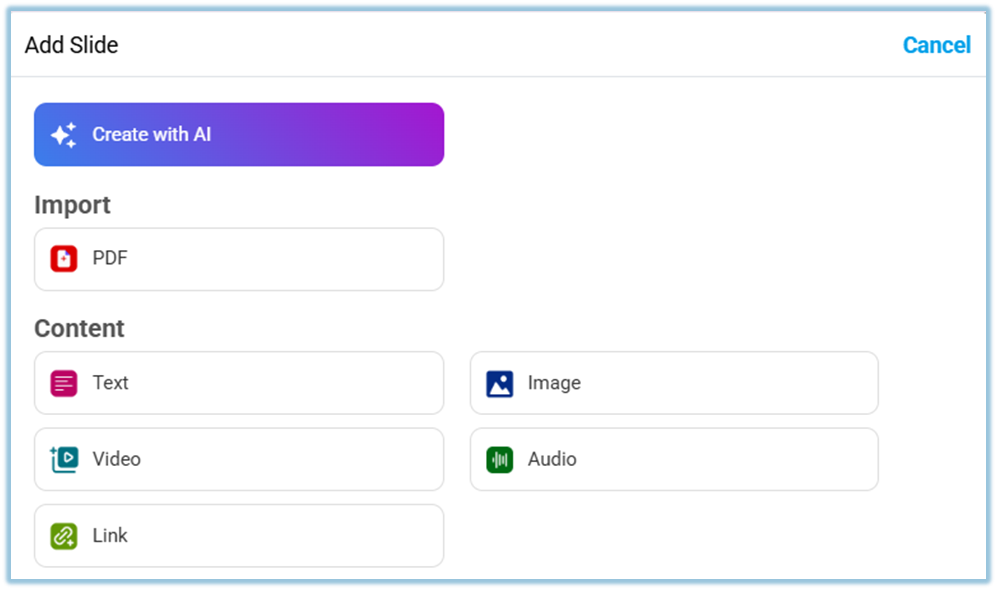Image resolution: width=997 pixels, height=590 pixels.
Task: Click the sparkle icon on Create with AI
Action: [64, 135]
